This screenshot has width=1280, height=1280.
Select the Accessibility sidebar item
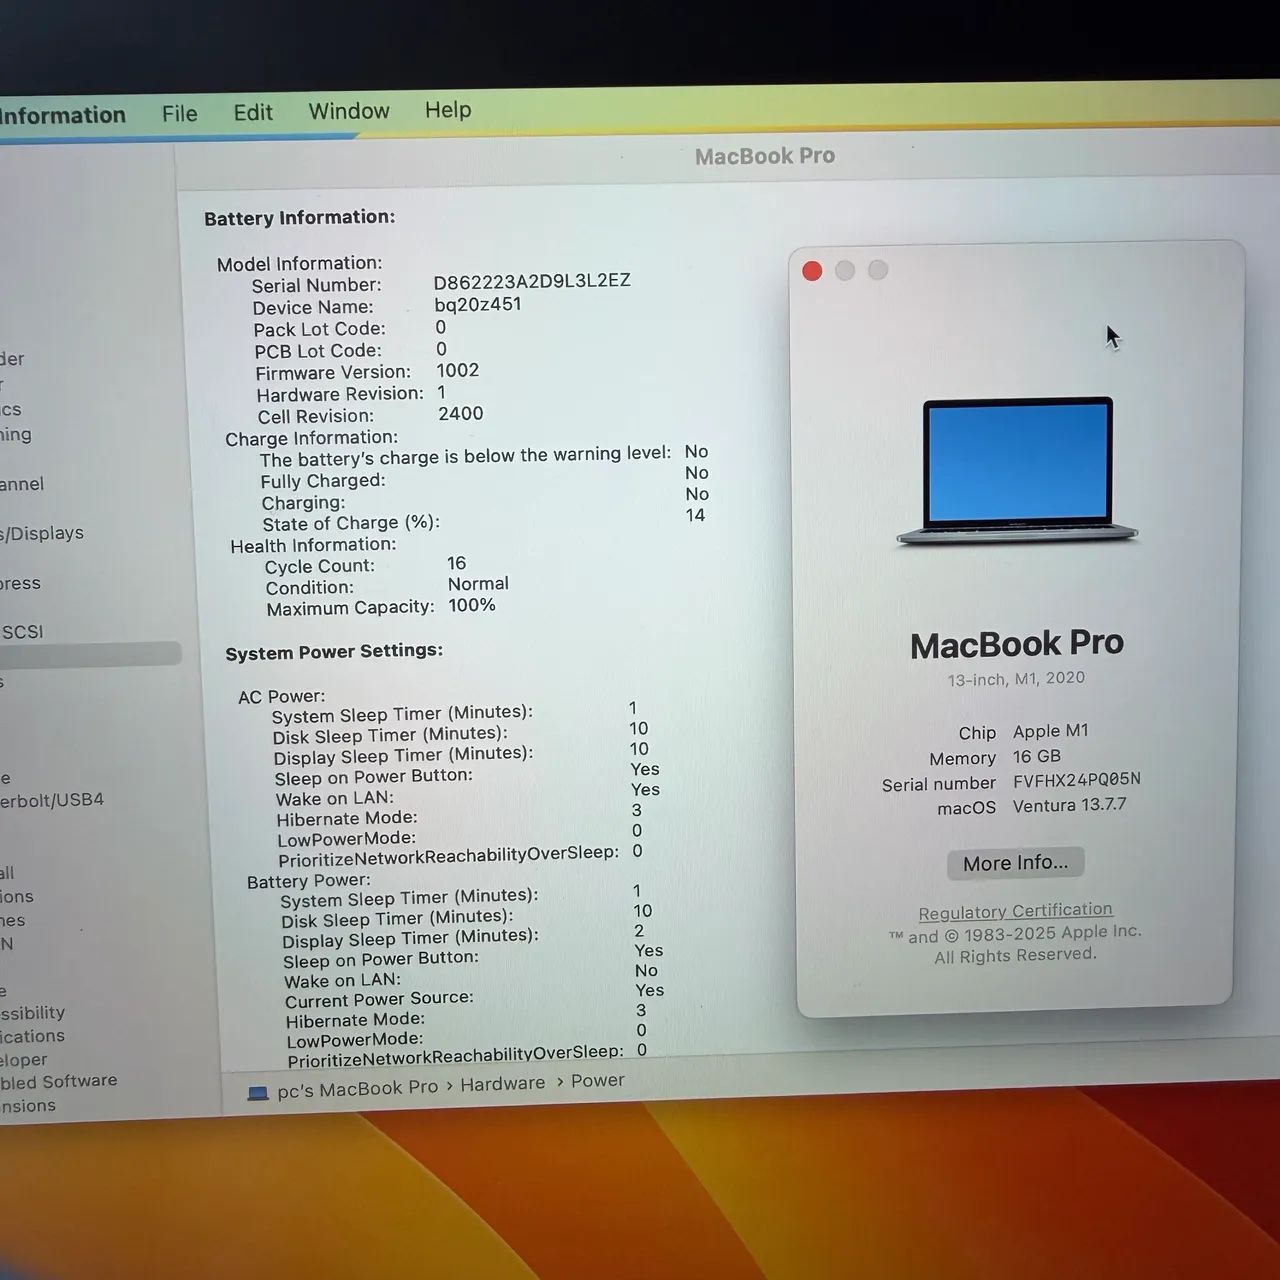click(x=32, y=1013)
